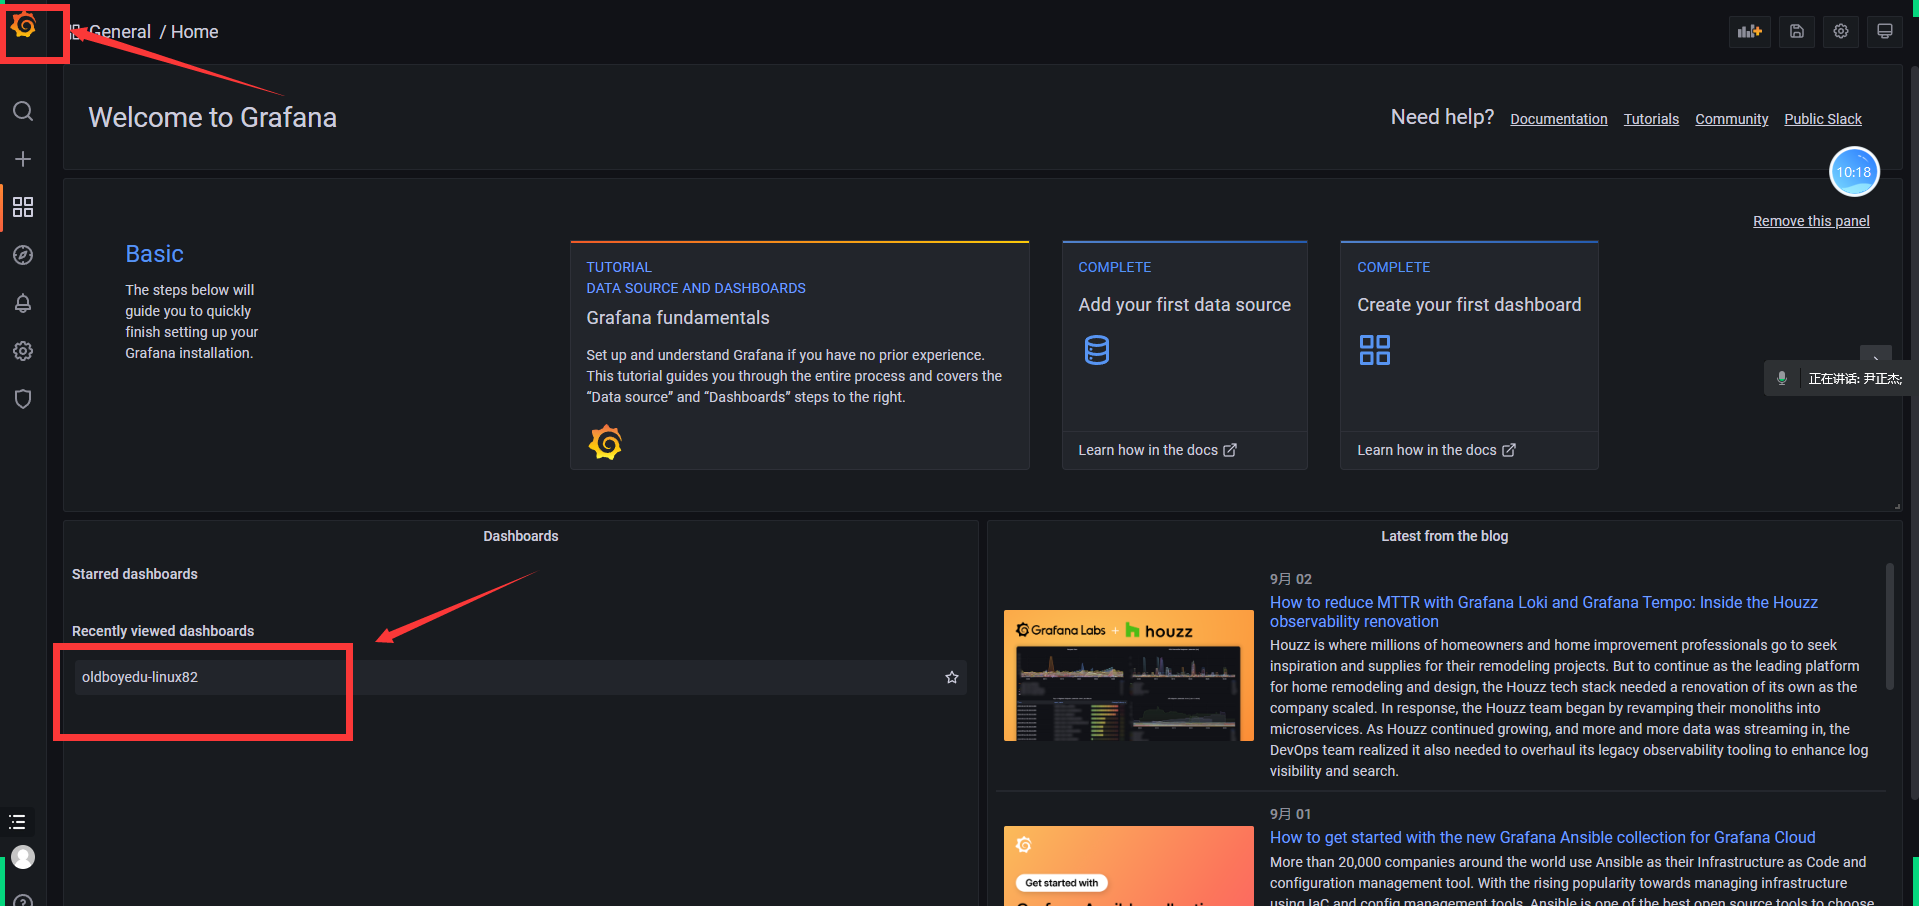
Task: Open the Server Admin shield icon
Action: [x=23, y=399]
